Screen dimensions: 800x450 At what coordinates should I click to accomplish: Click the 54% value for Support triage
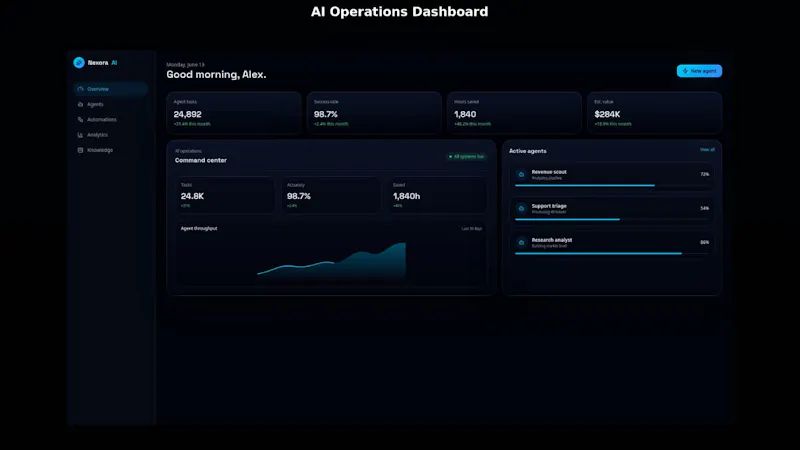pos(705,208)
